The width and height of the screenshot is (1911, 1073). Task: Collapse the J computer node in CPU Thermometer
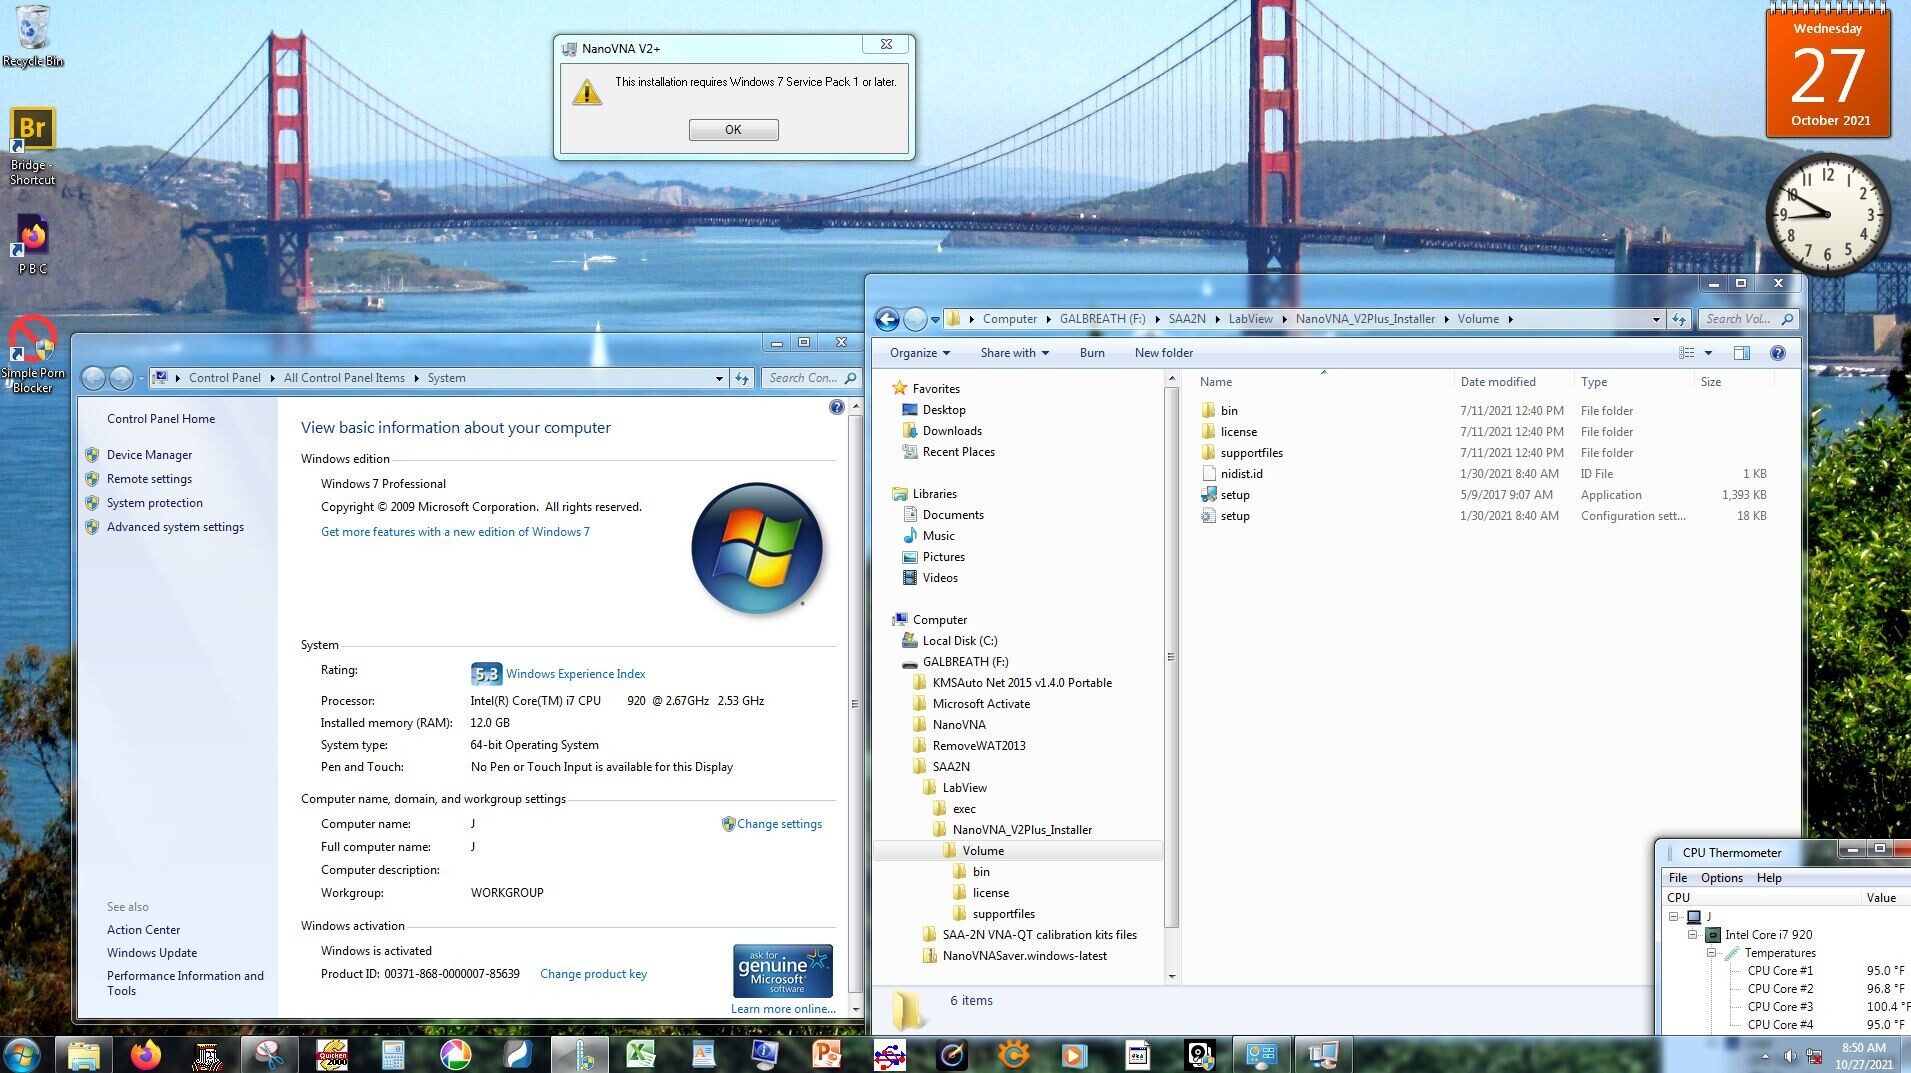(1674, 917)
